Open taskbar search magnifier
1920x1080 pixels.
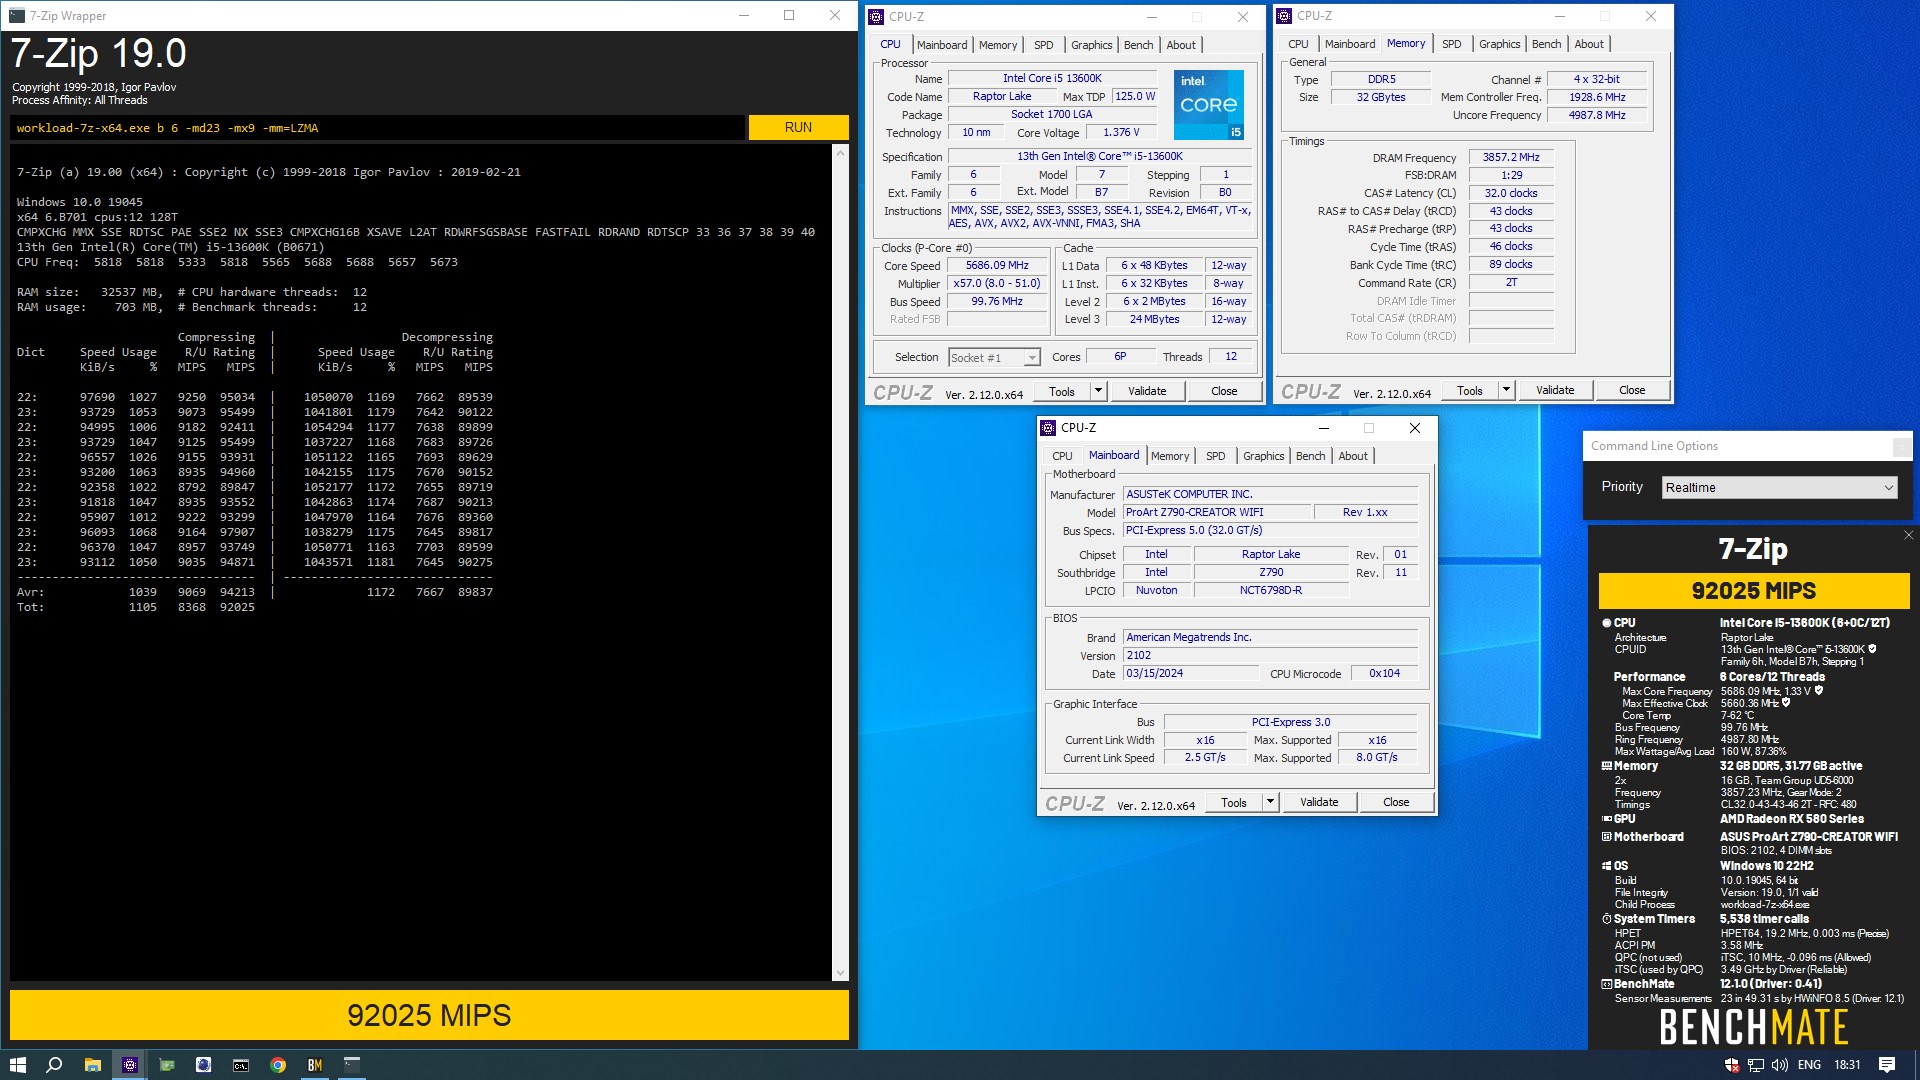(x=55, y=1065)
